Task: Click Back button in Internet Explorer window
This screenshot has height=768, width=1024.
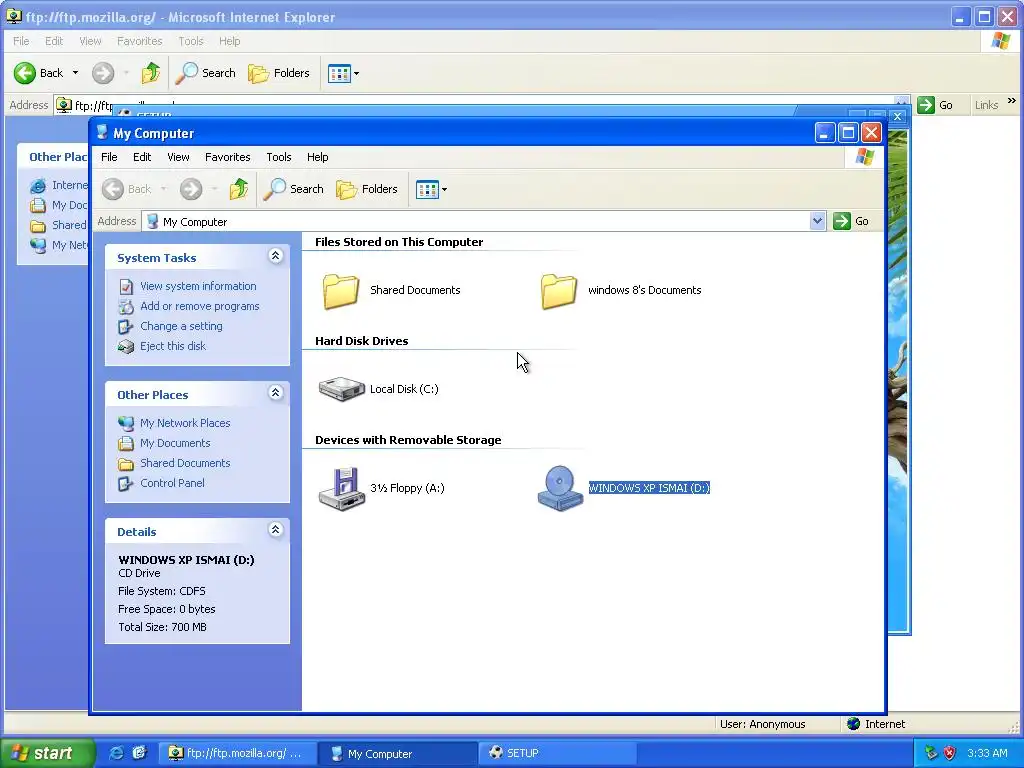Action: pyautogui.click(x=39, y=73)
